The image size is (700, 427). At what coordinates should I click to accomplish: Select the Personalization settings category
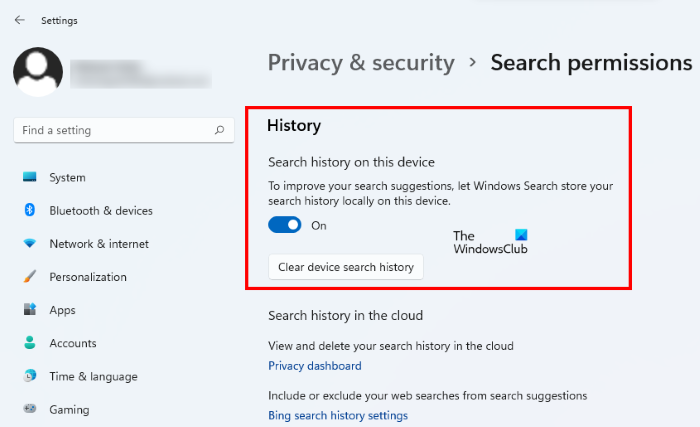click(x=88, y=277)
